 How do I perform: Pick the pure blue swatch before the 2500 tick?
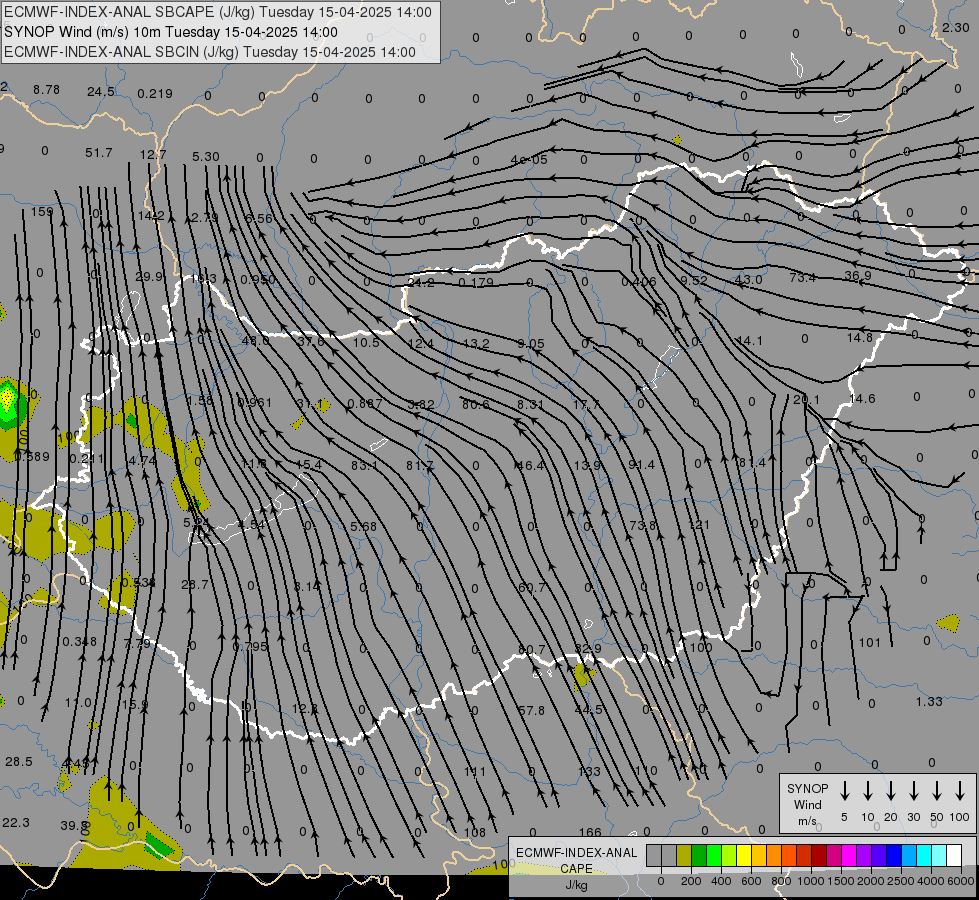894,855
